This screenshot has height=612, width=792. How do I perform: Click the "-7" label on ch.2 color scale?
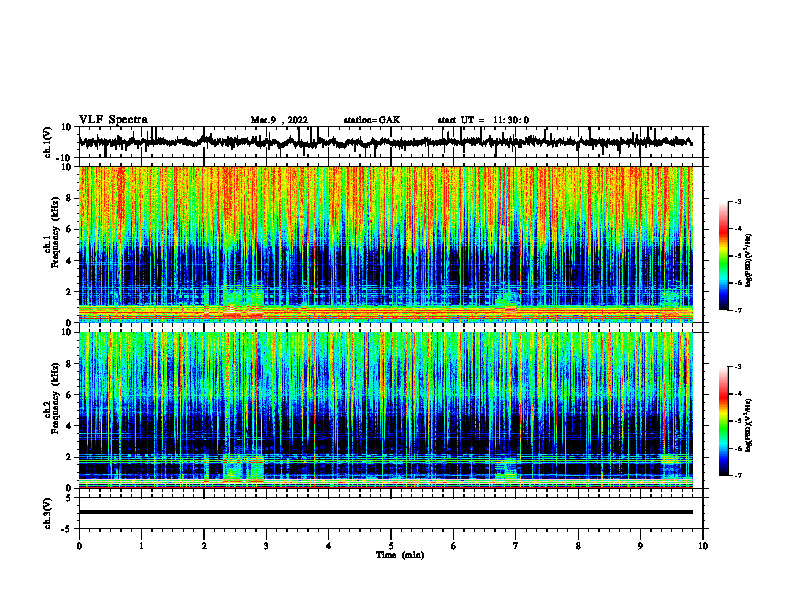(x=737, y=476)
